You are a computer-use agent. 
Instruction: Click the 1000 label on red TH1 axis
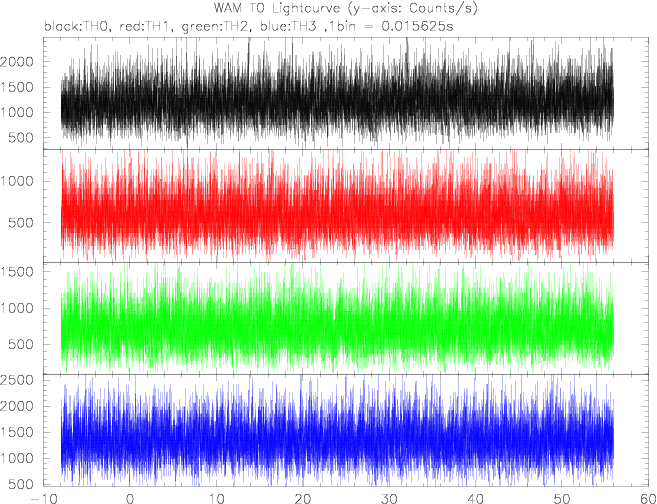pyautogui.click(x=17, y=181)
